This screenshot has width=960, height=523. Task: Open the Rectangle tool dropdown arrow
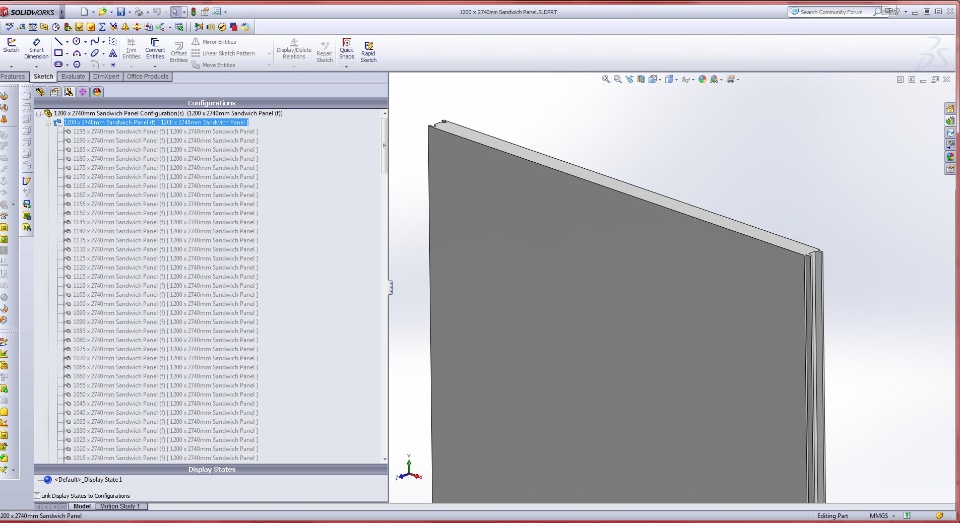point(67,54)
